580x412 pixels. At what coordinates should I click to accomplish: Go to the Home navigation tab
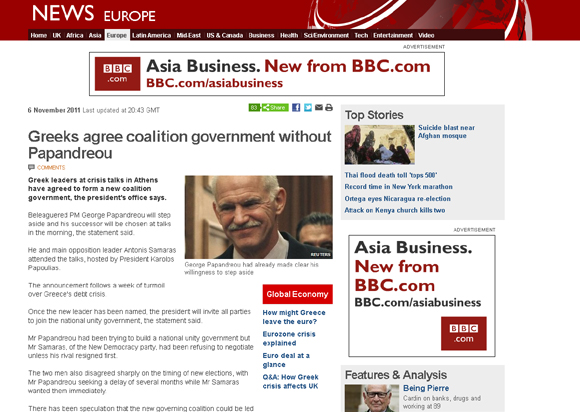tap(38, 36)
